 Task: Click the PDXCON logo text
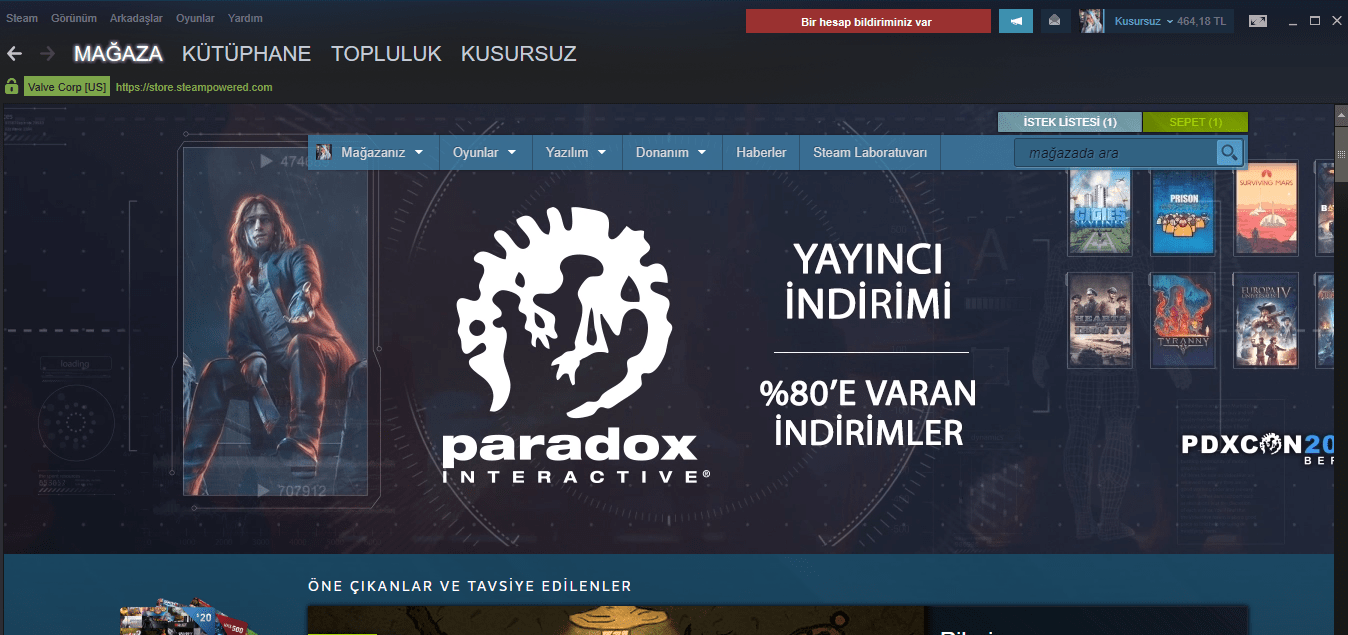pos(1258,448)
